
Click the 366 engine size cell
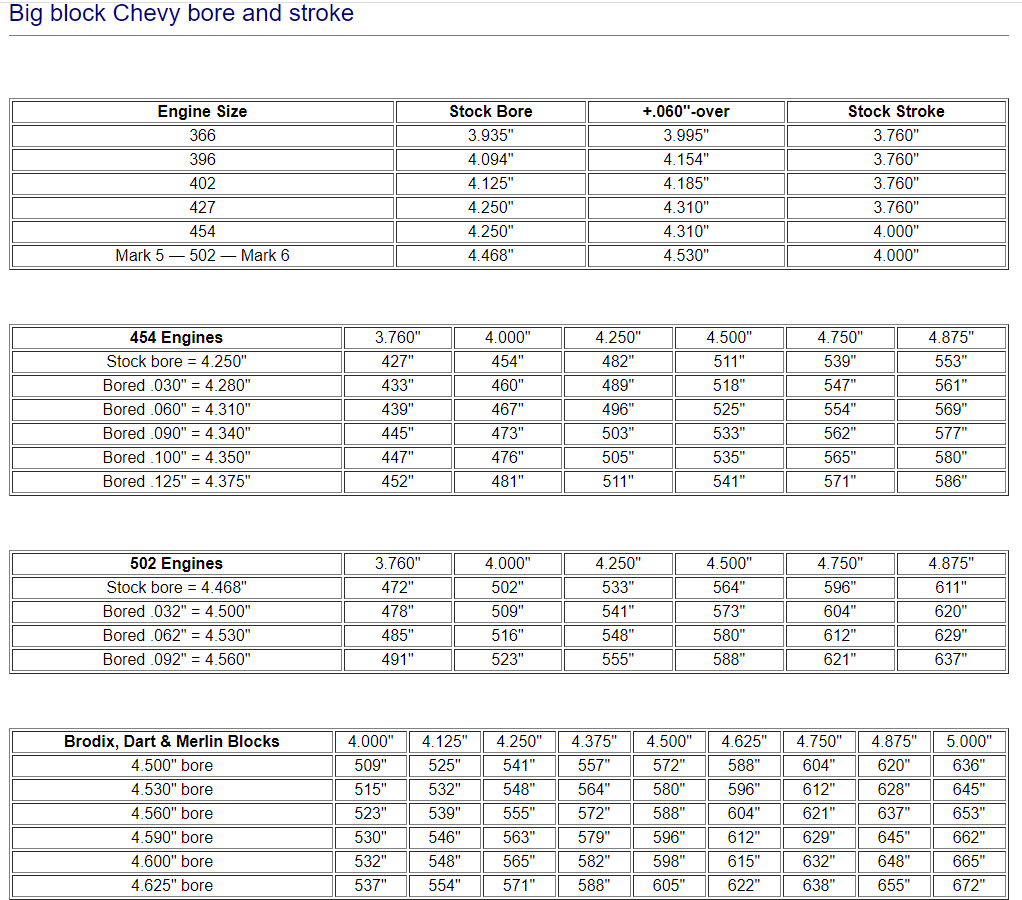pos(202,136)
